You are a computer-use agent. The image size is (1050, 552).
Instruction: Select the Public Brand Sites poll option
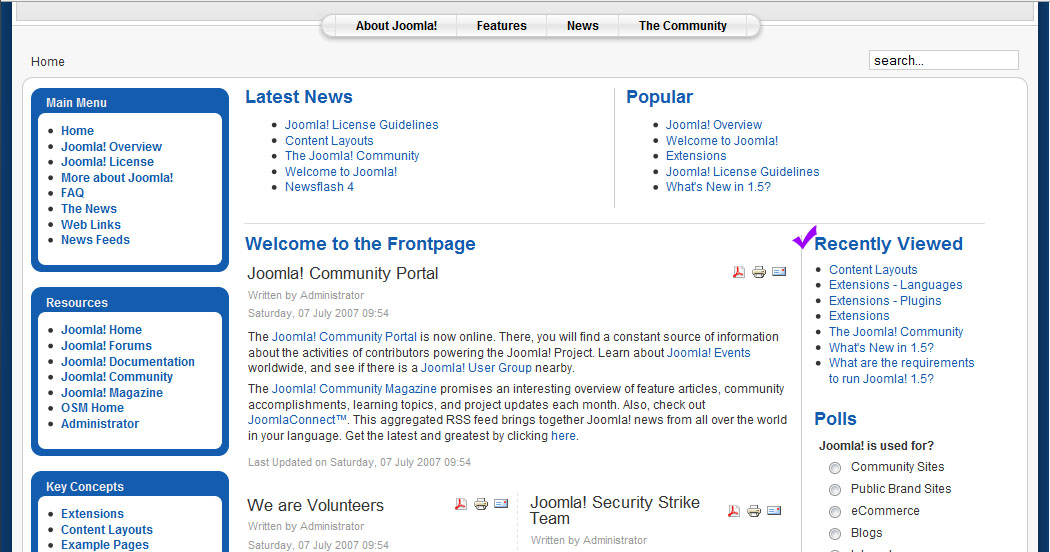(x=835, y=490)
